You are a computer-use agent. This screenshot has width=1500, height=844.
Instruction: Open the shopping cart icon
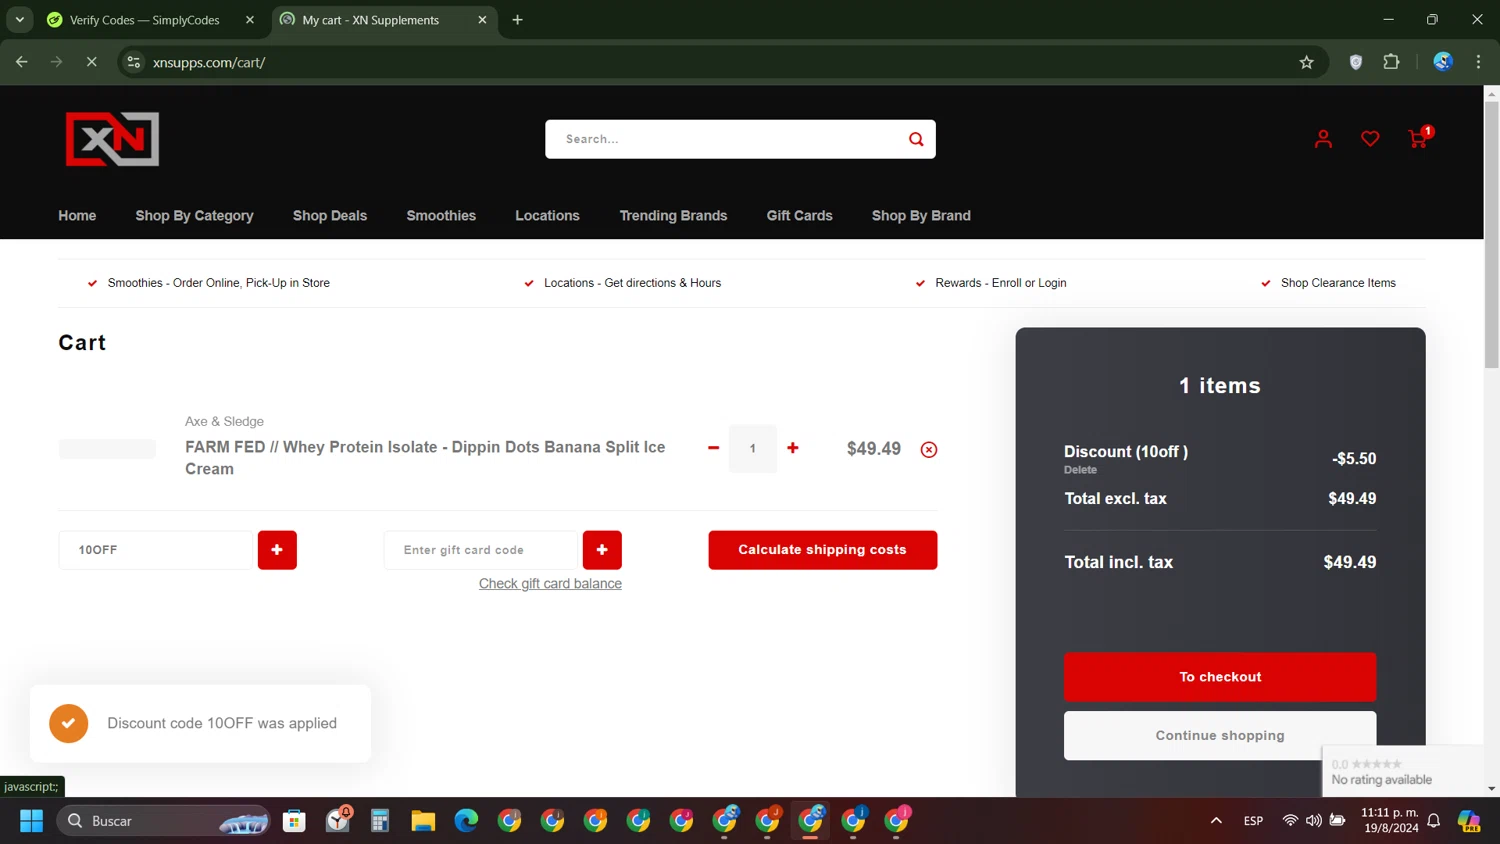pyautogui.click(x=1419, y=138)
